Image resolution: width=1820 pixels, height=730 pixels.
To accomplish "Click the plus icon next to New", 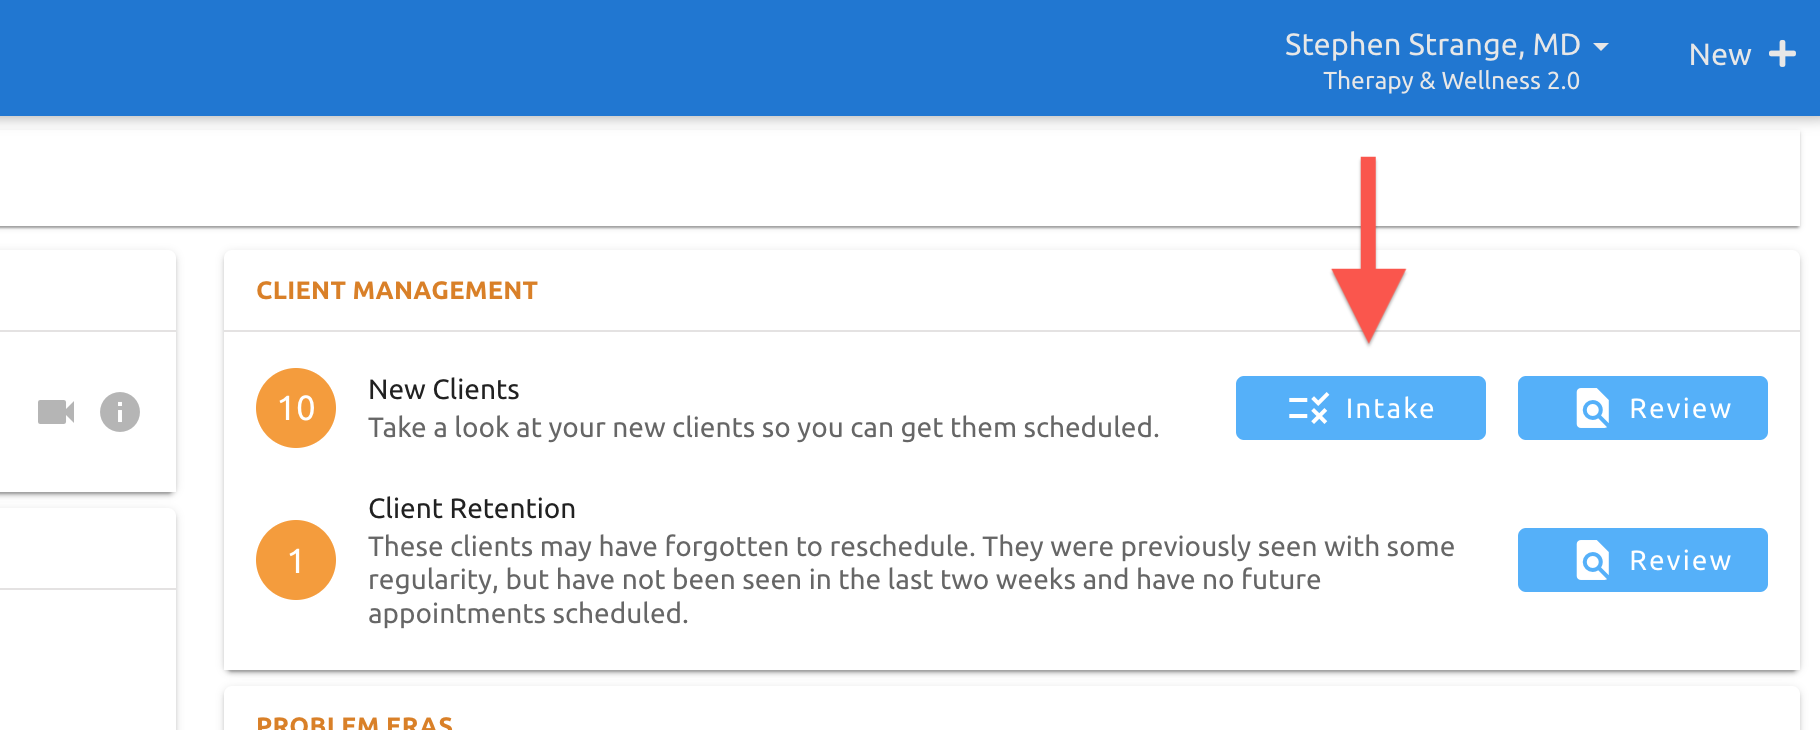I will click(x=1784, y=55).
